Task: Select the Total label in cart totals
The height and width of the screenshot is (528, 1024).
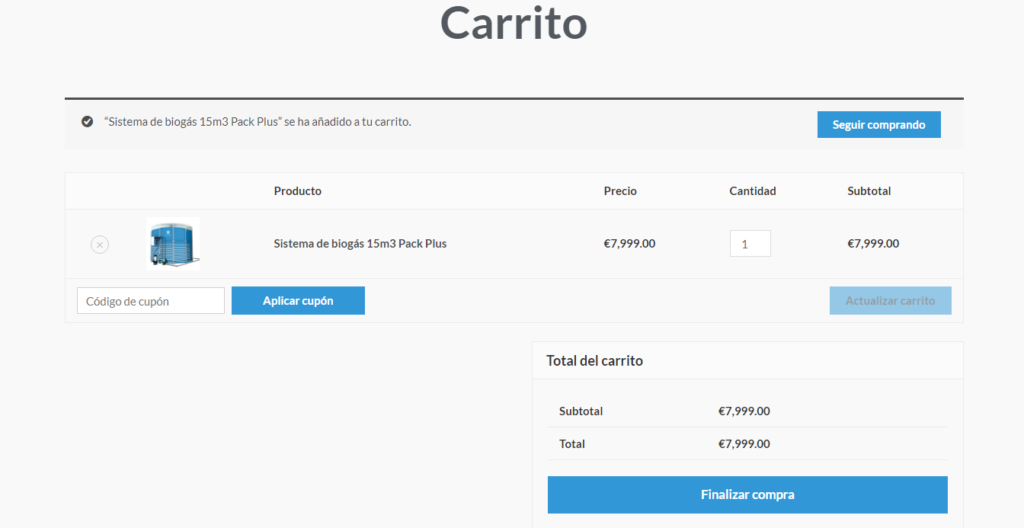Action: pos(571,444)
